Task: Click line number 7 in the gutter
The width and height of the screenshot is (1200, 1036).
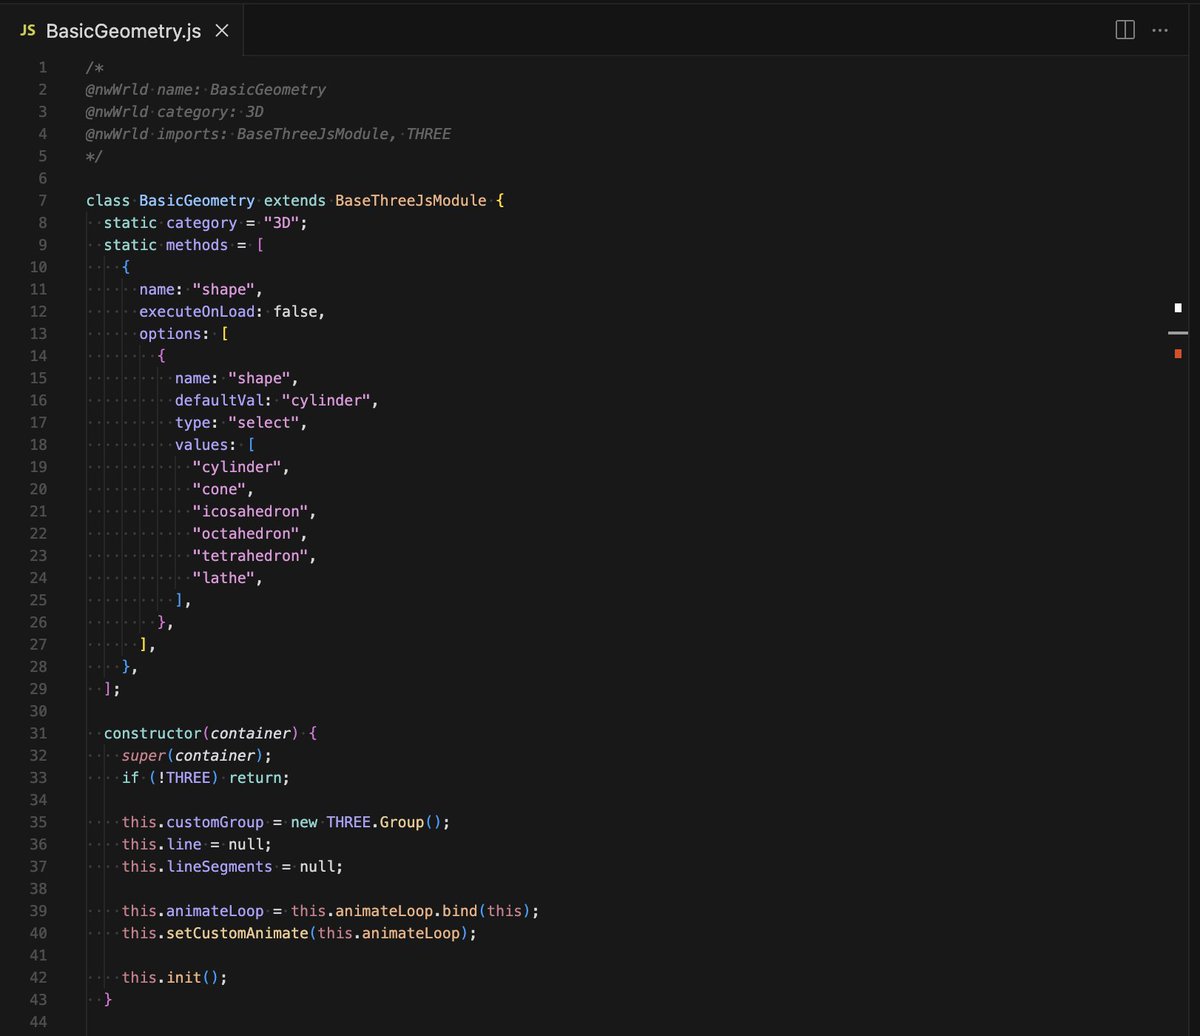Action: 43,200
